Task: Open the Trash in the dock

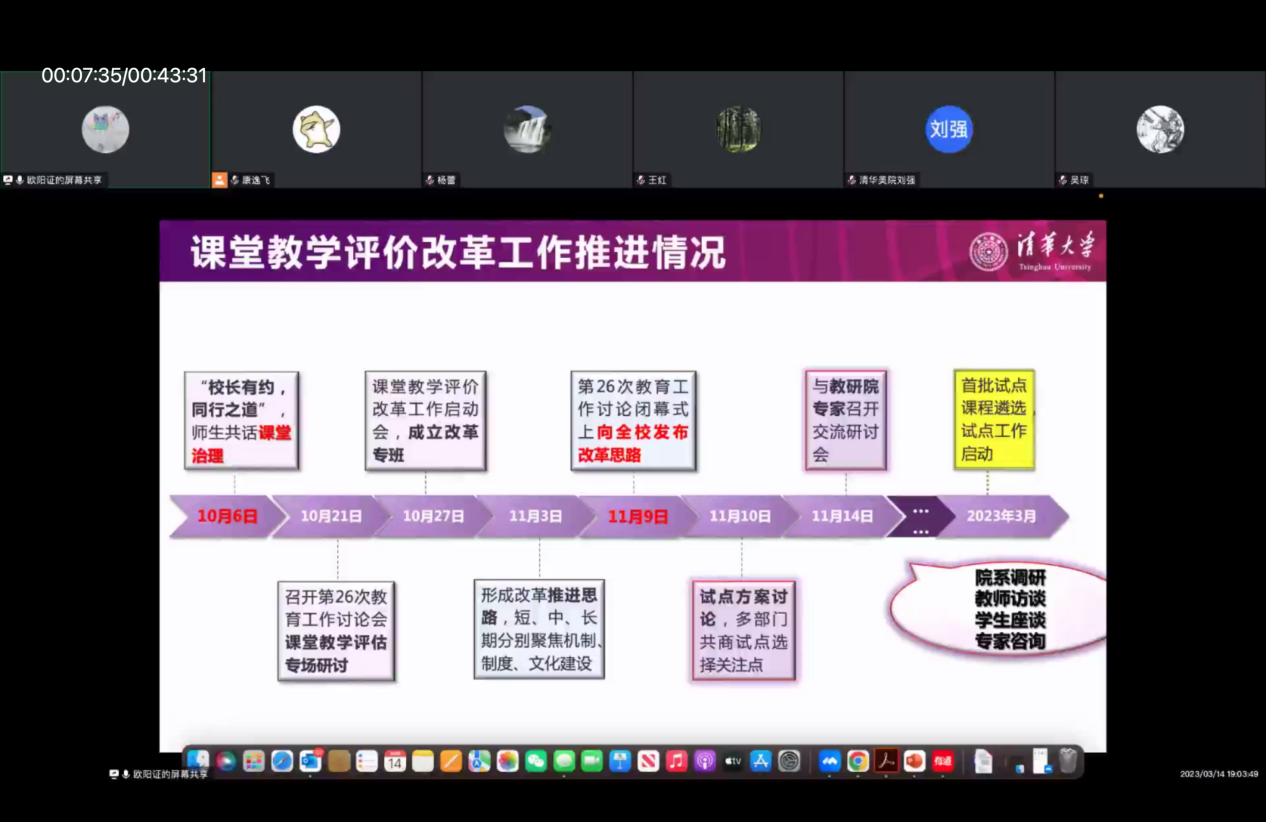Action: (1068, 762)
